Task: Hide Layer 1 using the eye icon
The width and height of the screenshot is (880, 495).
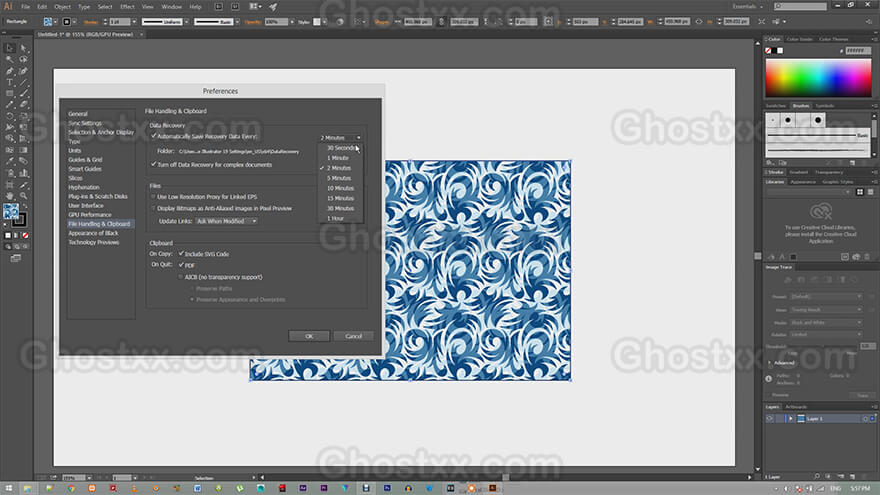Action: coord(770,419)
